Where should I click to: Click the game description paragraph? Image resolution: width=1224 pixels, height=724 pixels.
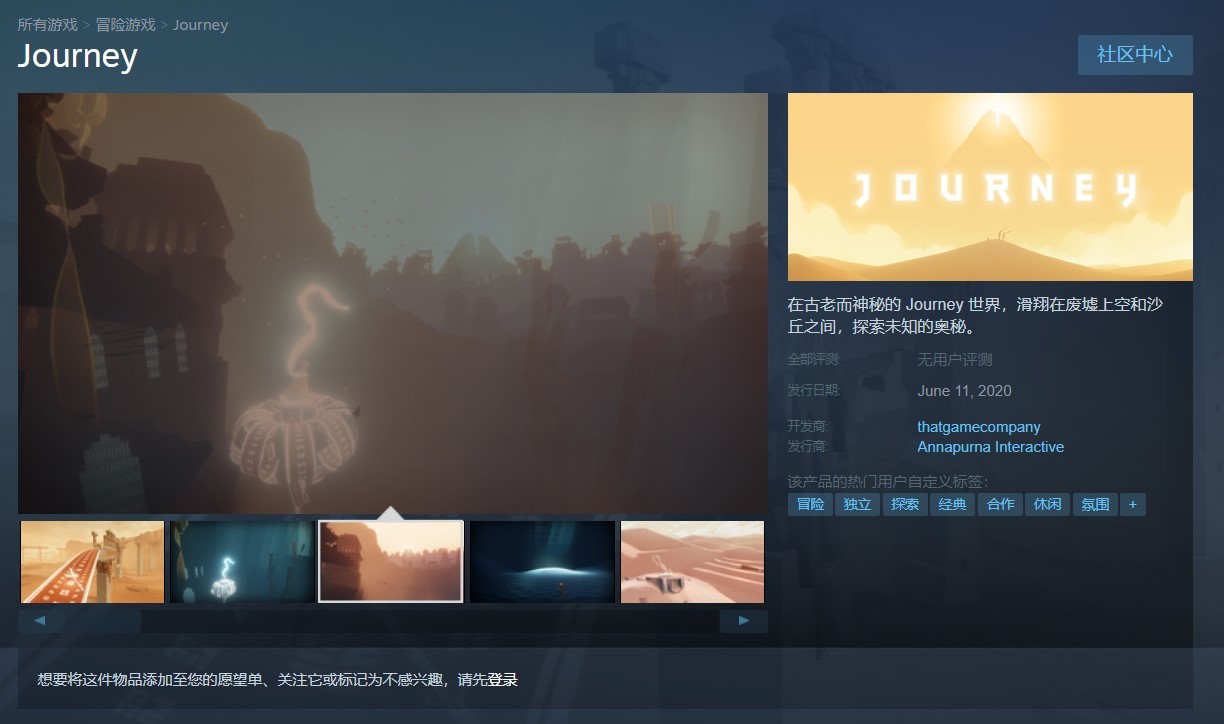(976, 315)
